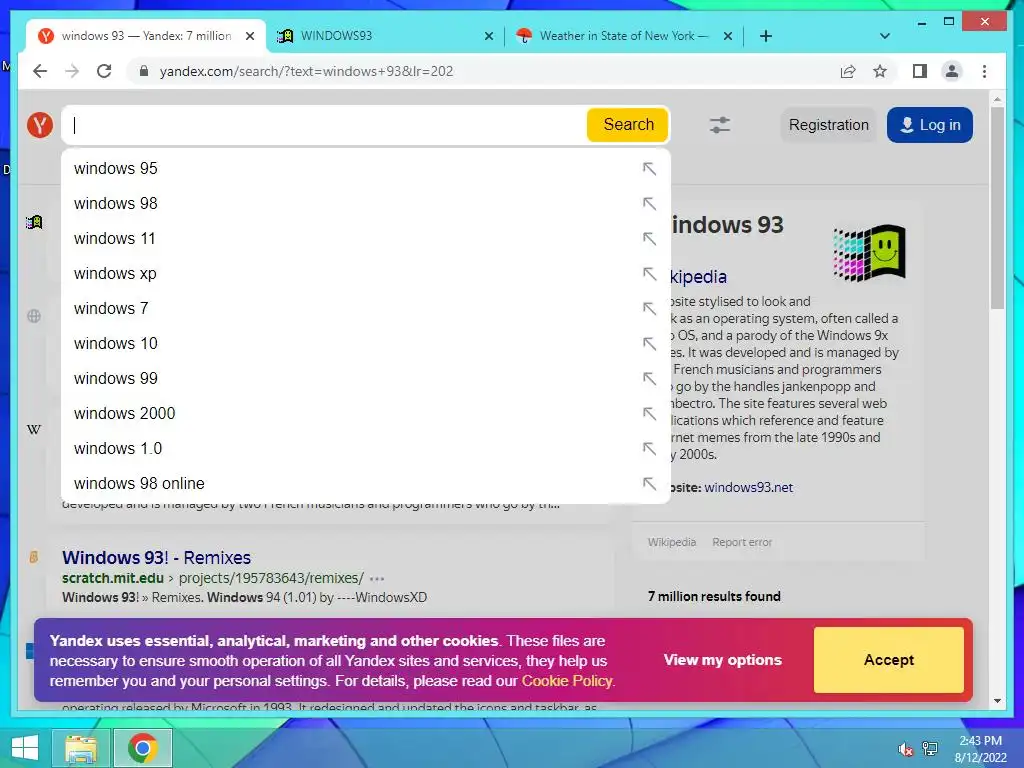The width and height of the screenshot is (1024, 768).
Task: Click the Windows 93 logo thumbnail
Action: (869, 253)
